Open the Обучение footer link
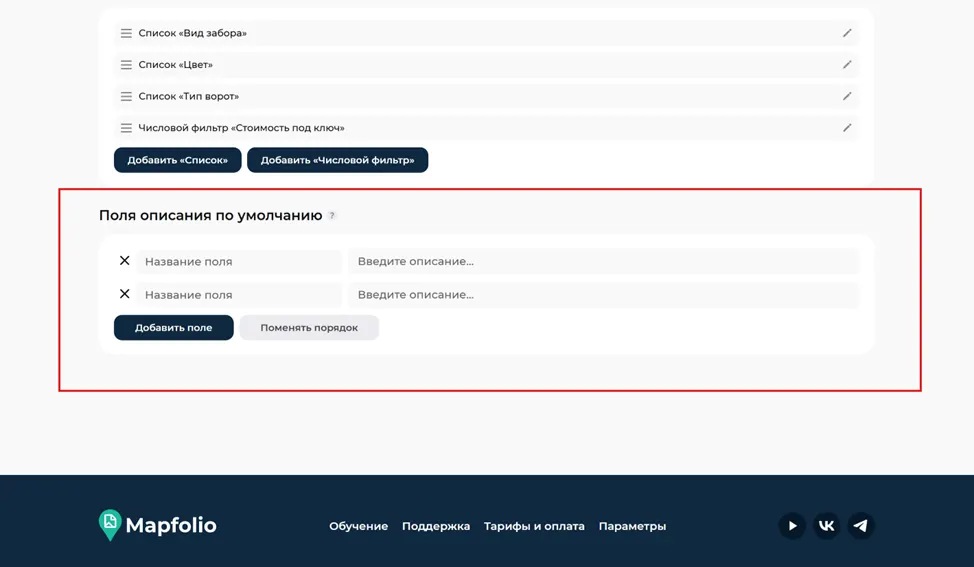 (x=358, y=526)
